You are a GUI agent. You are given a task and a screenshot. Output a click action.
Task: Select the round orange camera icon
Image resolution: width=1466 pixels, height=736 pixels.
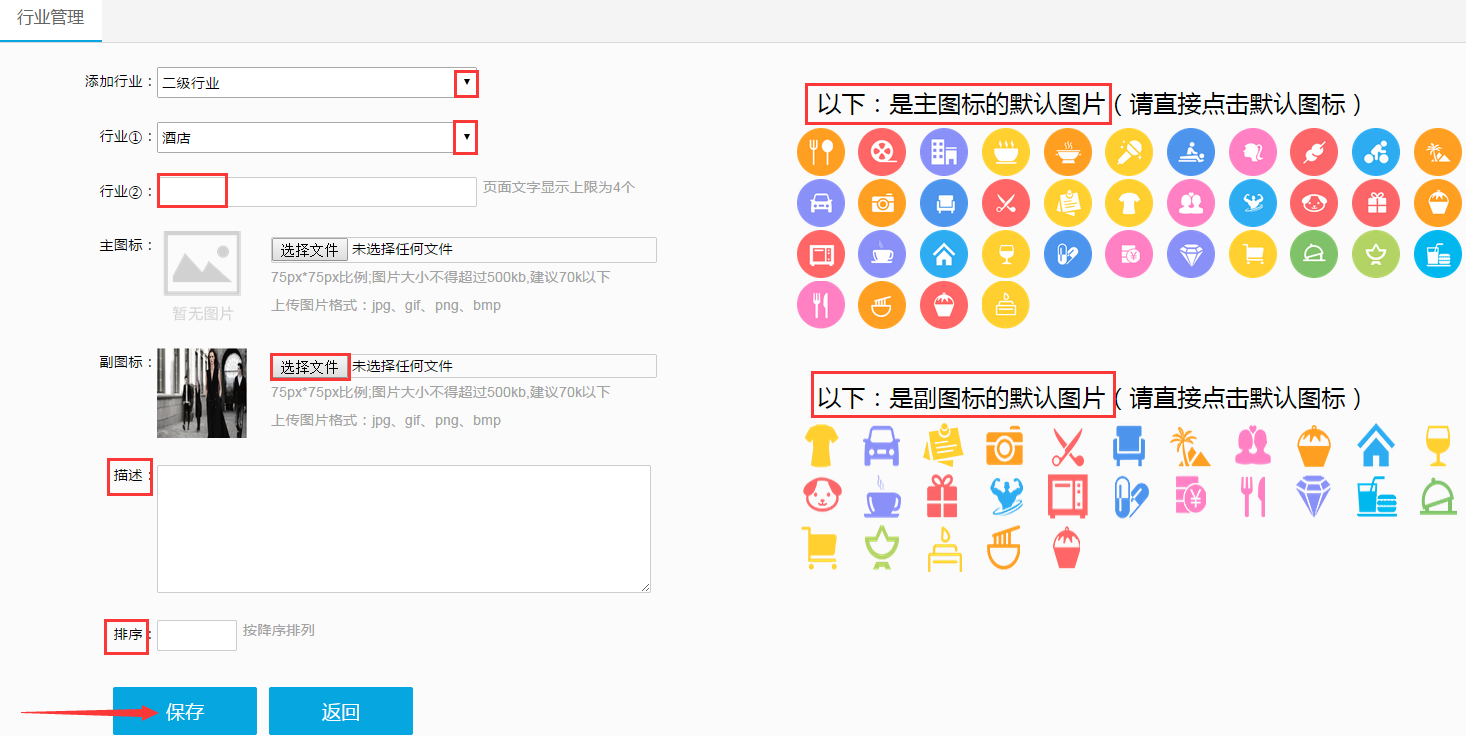(882, 203)
